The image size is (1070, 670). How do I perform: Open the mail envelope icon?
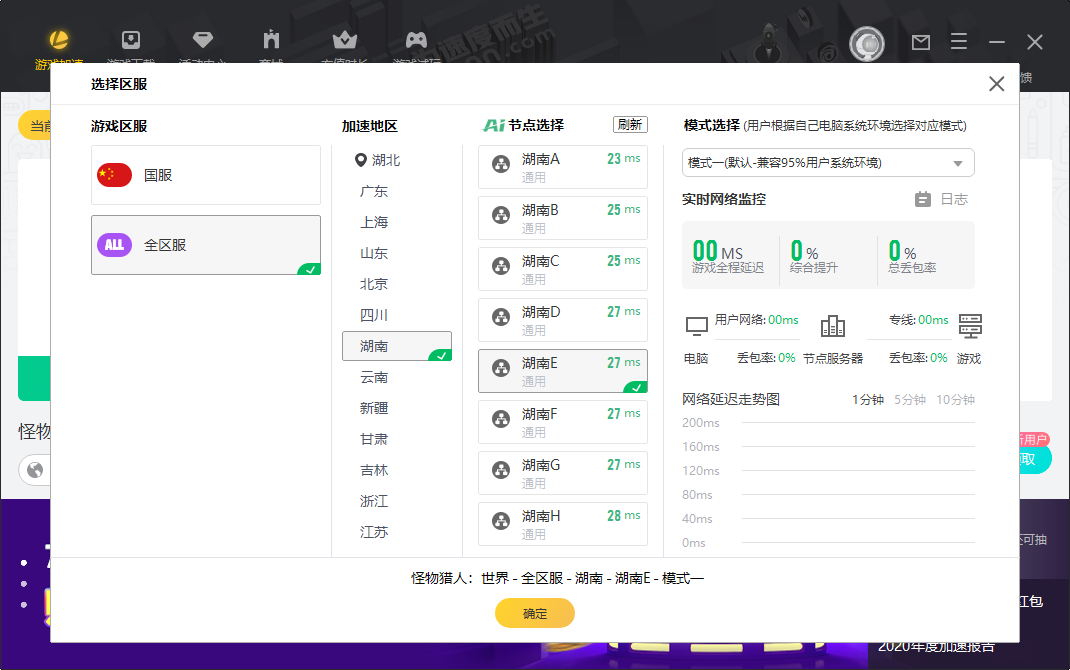click(x=921, y=42)
